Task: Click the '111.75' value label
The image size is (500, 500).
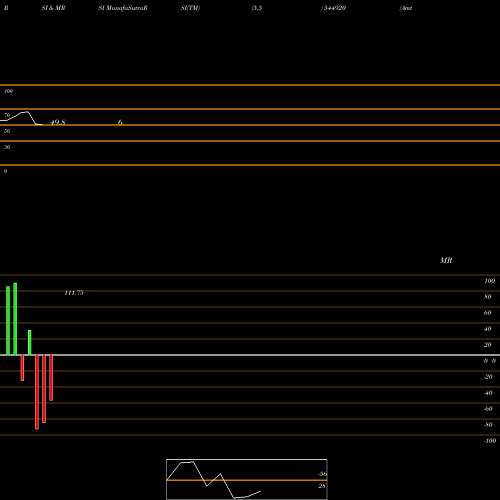Action: coord(74,293)
